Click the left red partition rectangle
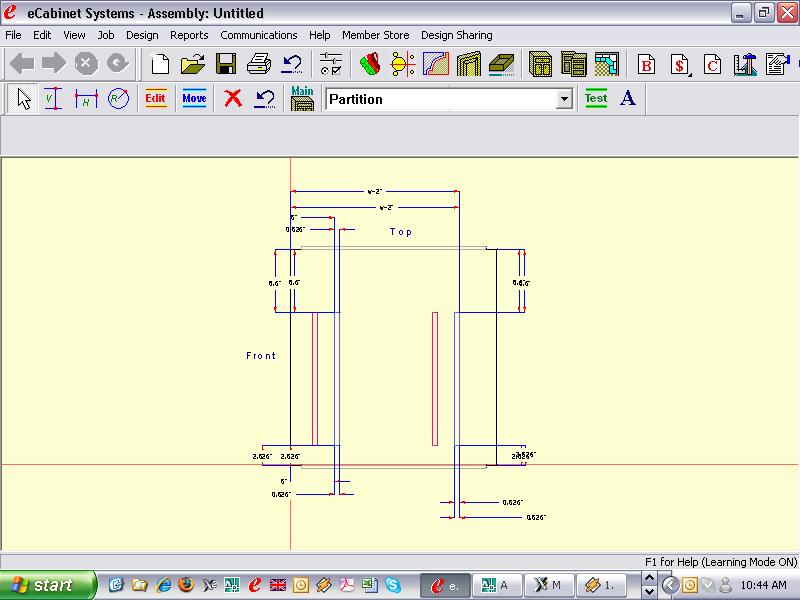The height and width of the screenshot is (600, 800). (315, 379)
